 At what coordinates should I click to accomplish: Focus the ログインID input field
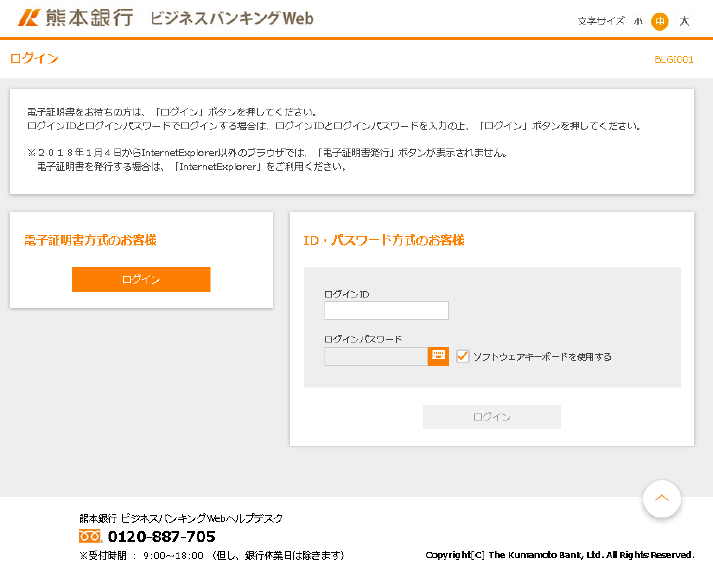pyautogui.click(x=386, y=310)
